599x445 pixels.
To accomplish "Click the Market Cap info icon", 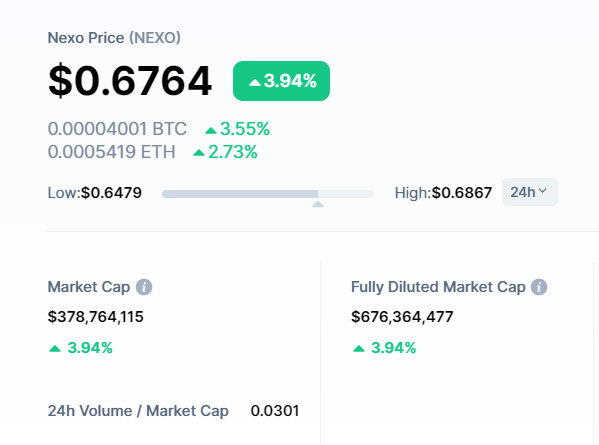I will coord(144,287).
